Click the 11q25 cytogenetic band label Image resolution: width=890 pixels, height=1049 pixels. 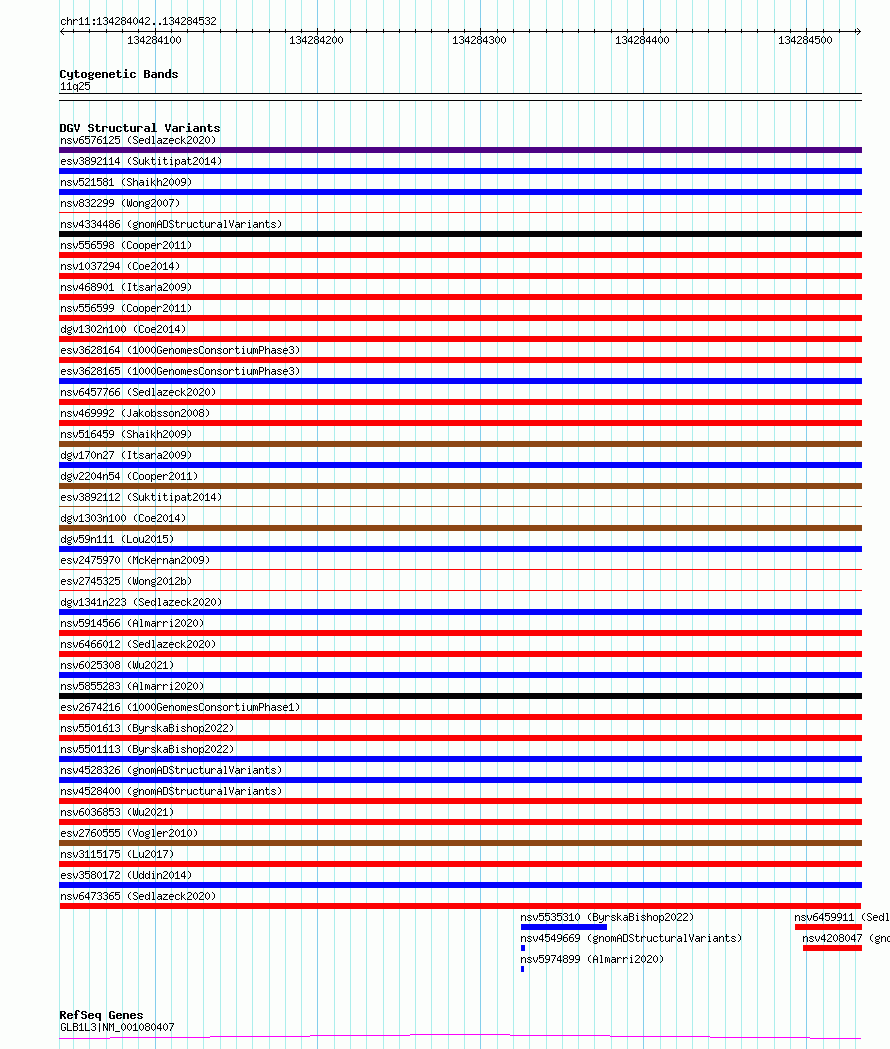75,86
